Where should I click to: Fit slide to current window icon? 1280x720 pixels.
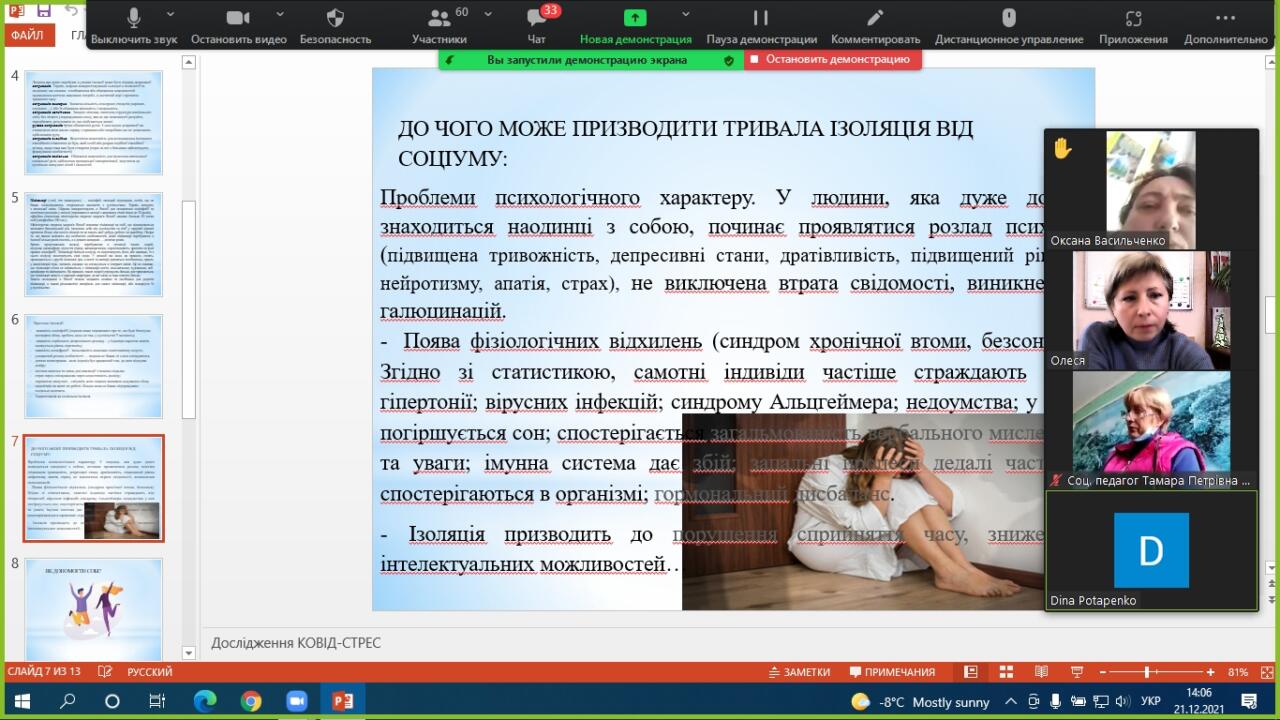click(x=1265, y=672)
